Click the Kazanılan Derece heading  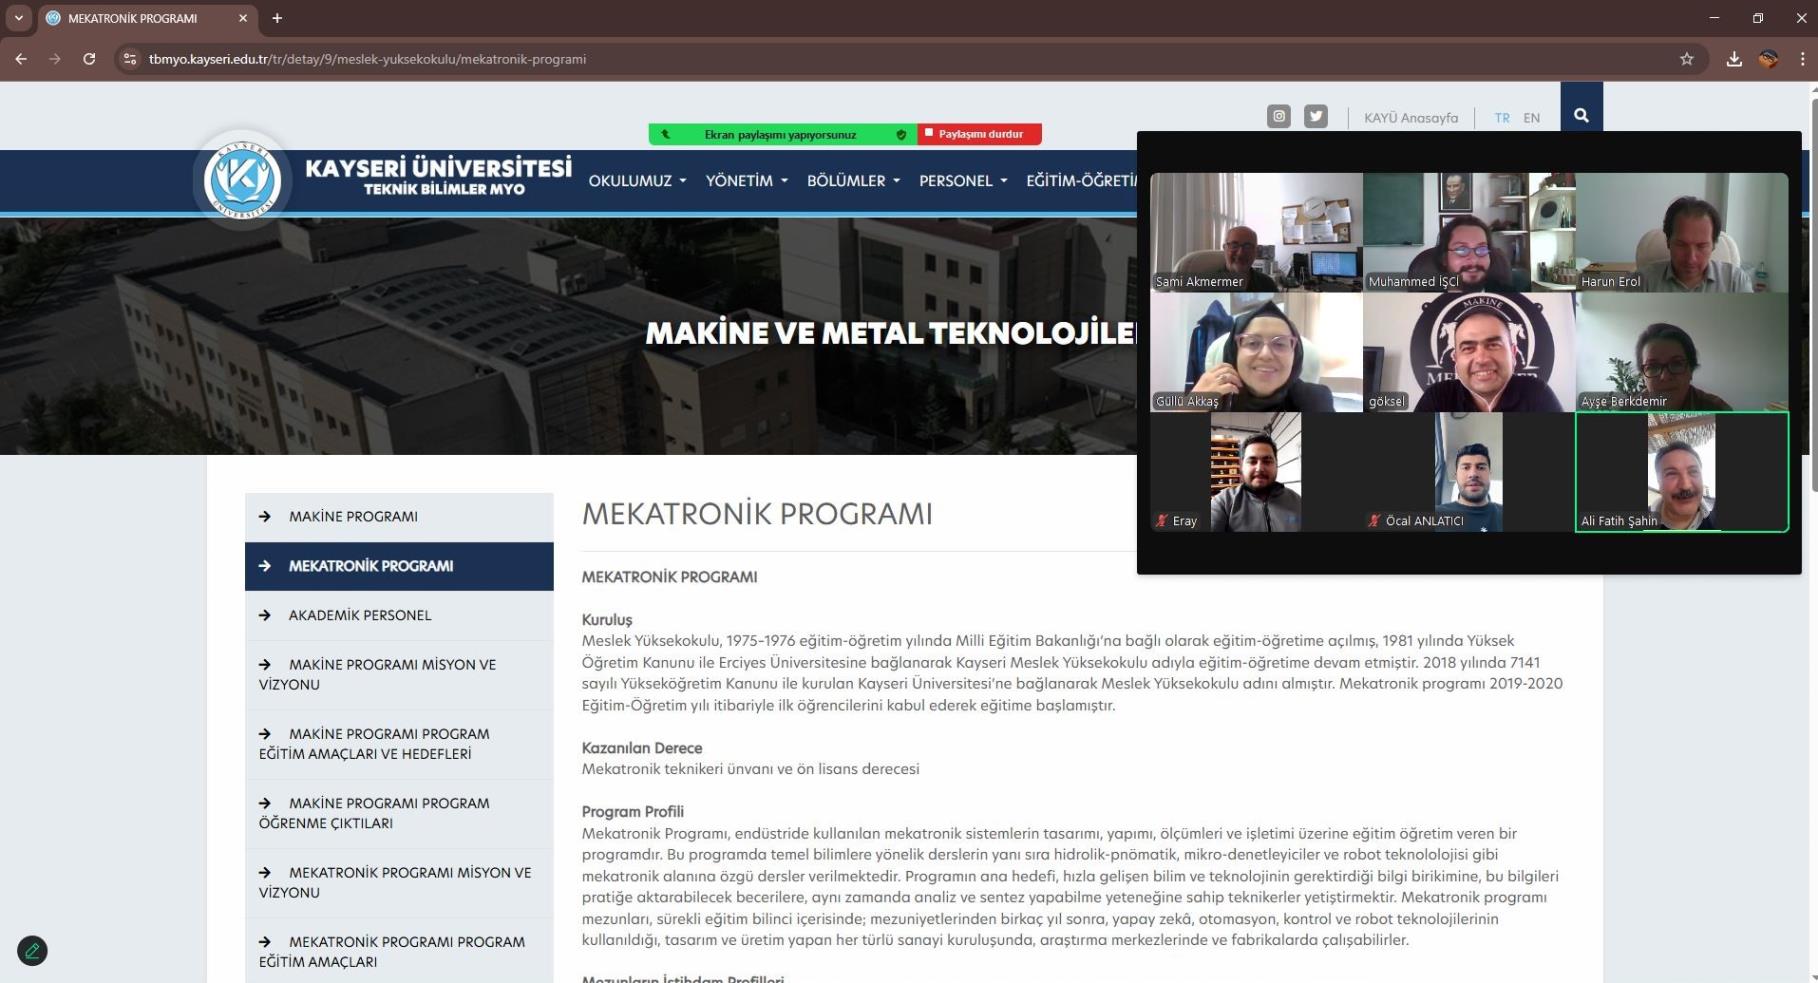point(642,748)
